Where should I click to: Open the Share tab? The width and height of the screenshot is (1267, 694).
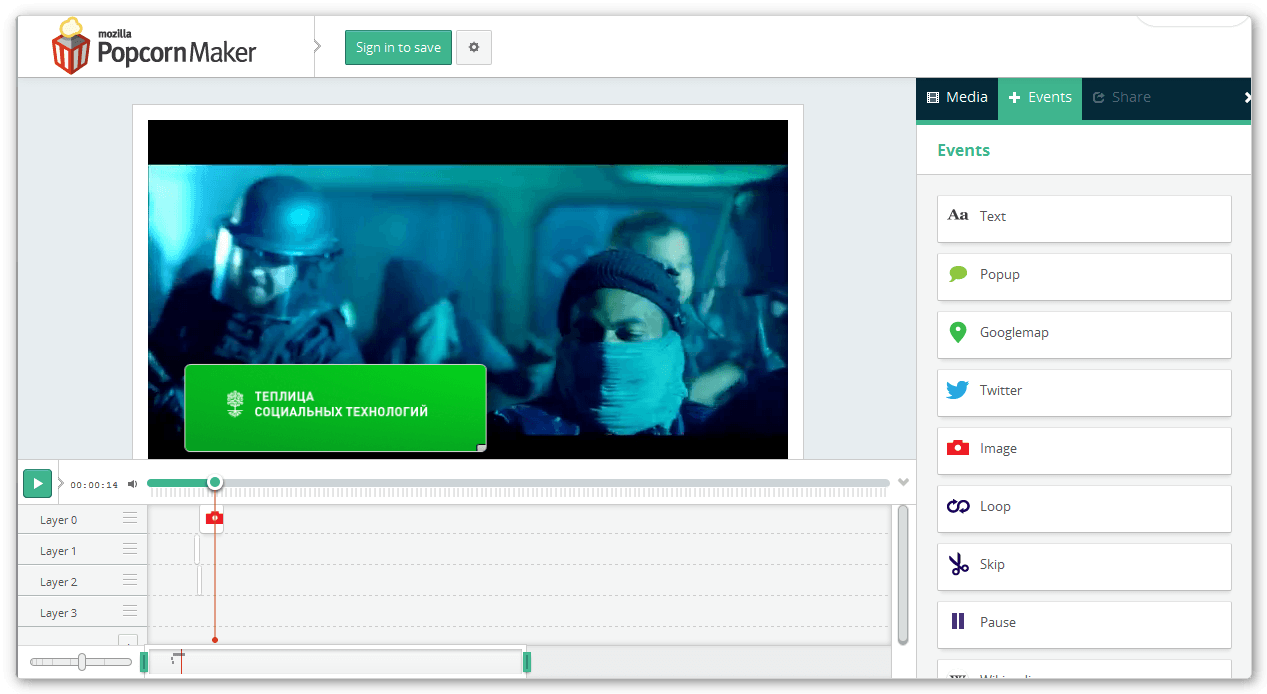(1122, 98)
